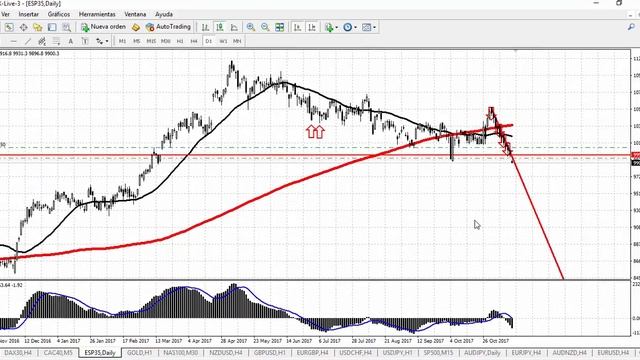Select the double red up-arrows chart object

coord(315,131)
